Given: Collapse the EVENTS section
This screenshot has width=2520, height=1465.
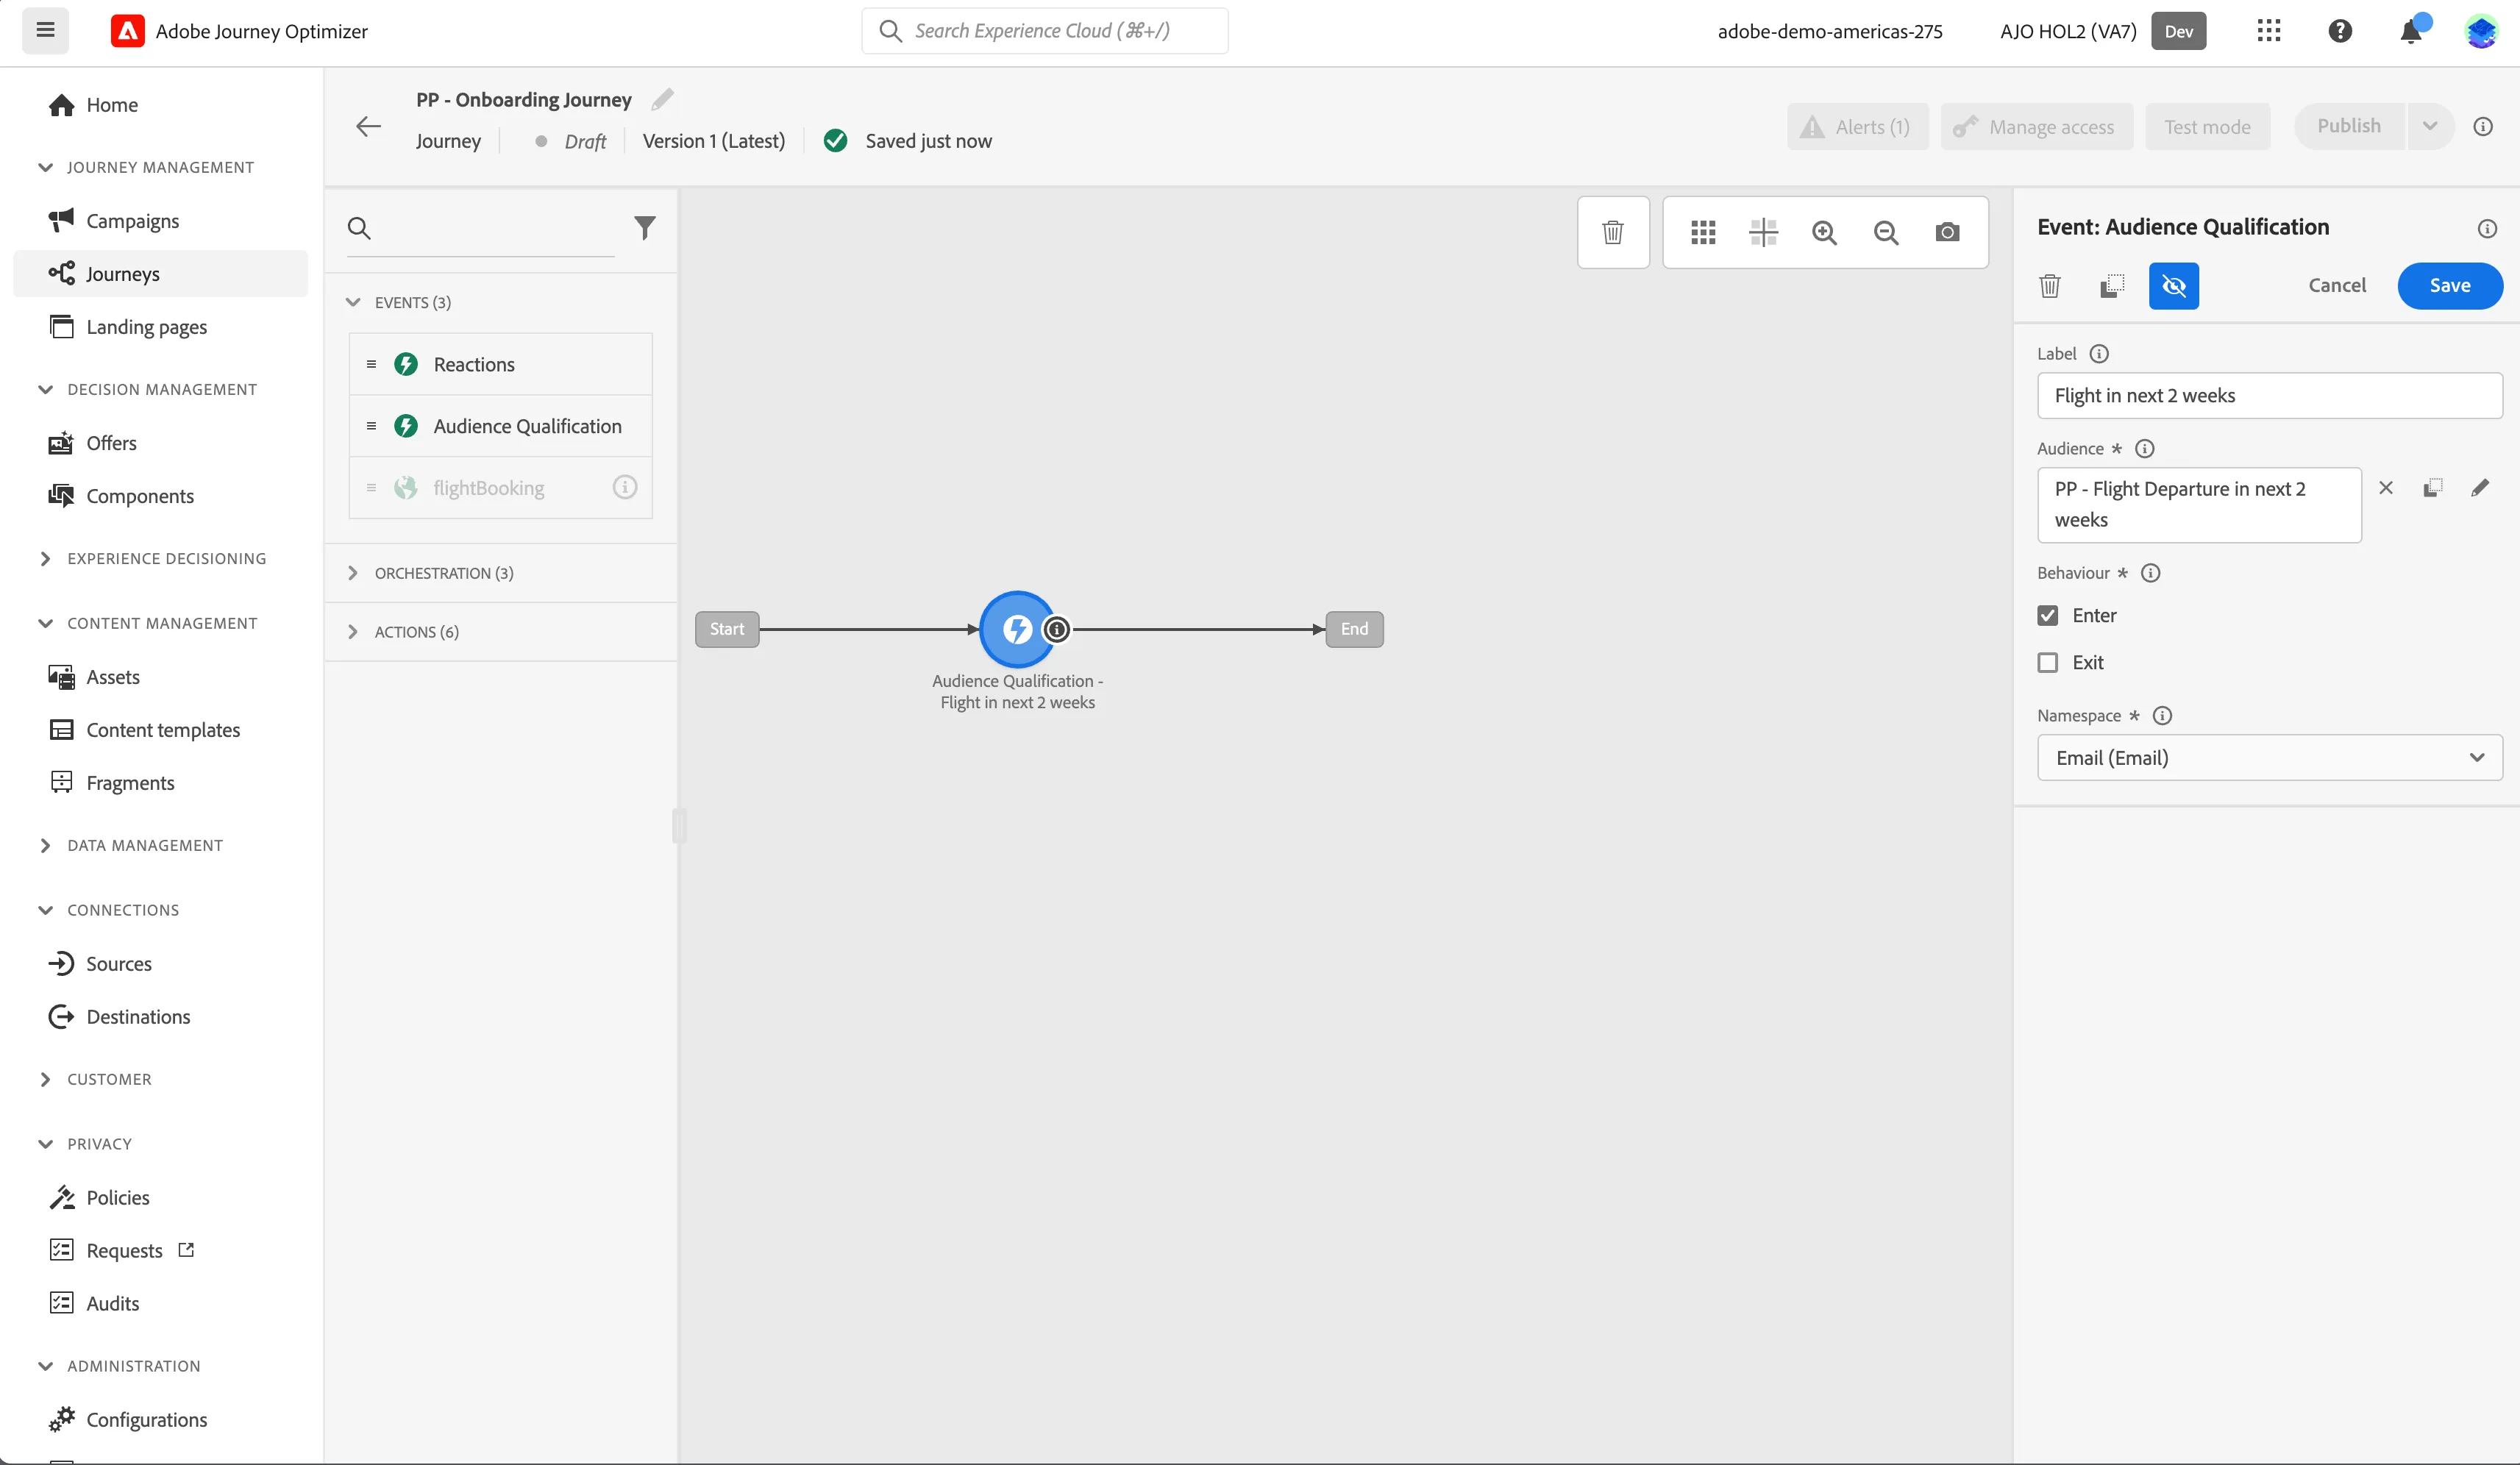Looking at the screenshot, I should point(353,302).
